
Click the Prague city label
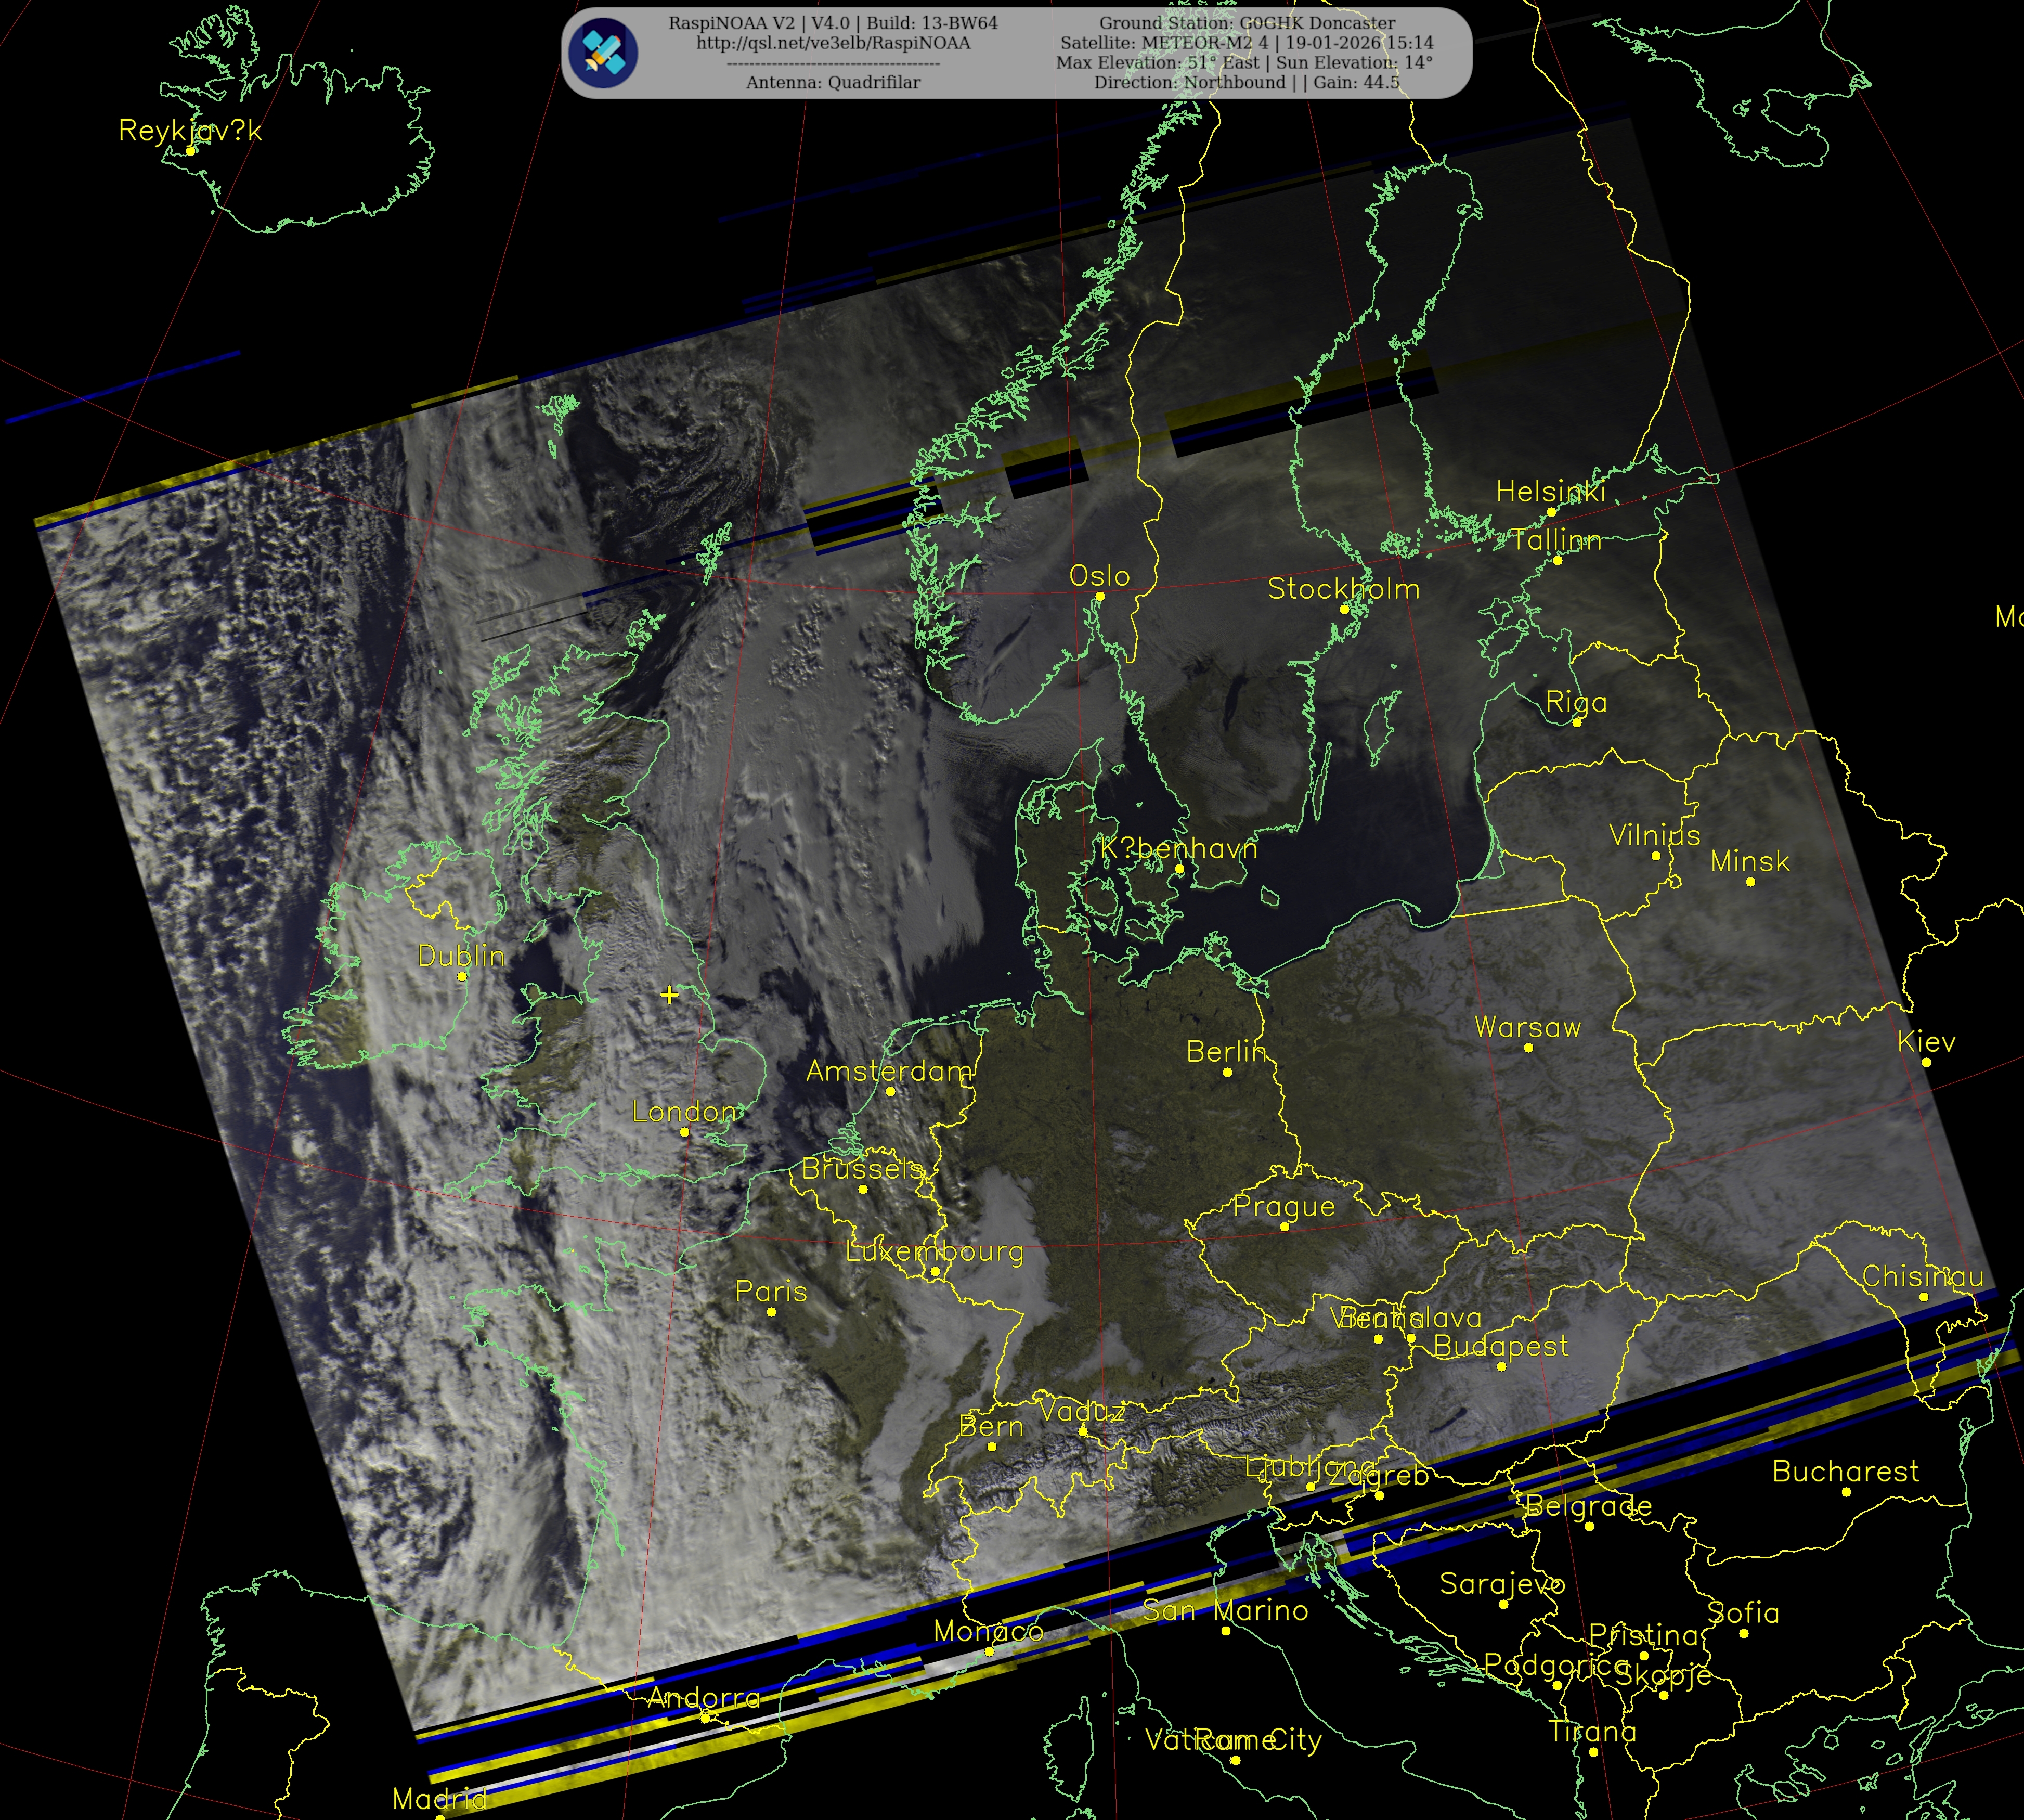pyautogui.click(x=1284, y=1206)
